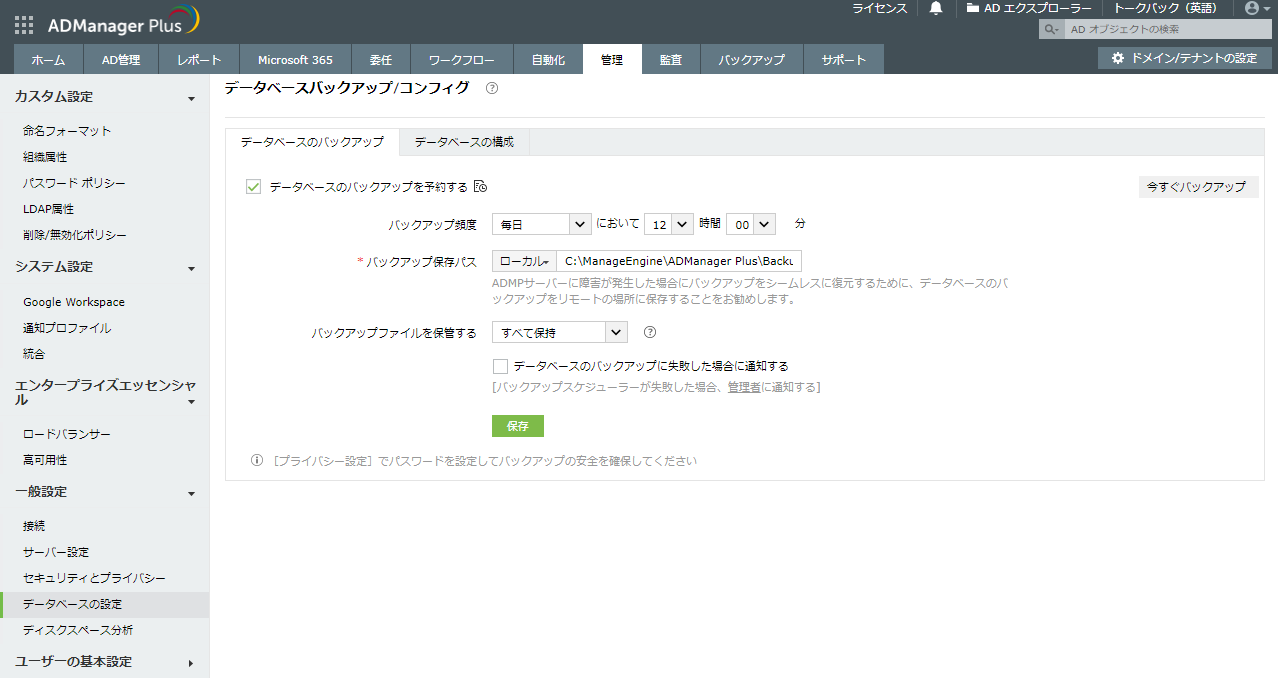Open the レポート top menu tab

coord(199,60)
